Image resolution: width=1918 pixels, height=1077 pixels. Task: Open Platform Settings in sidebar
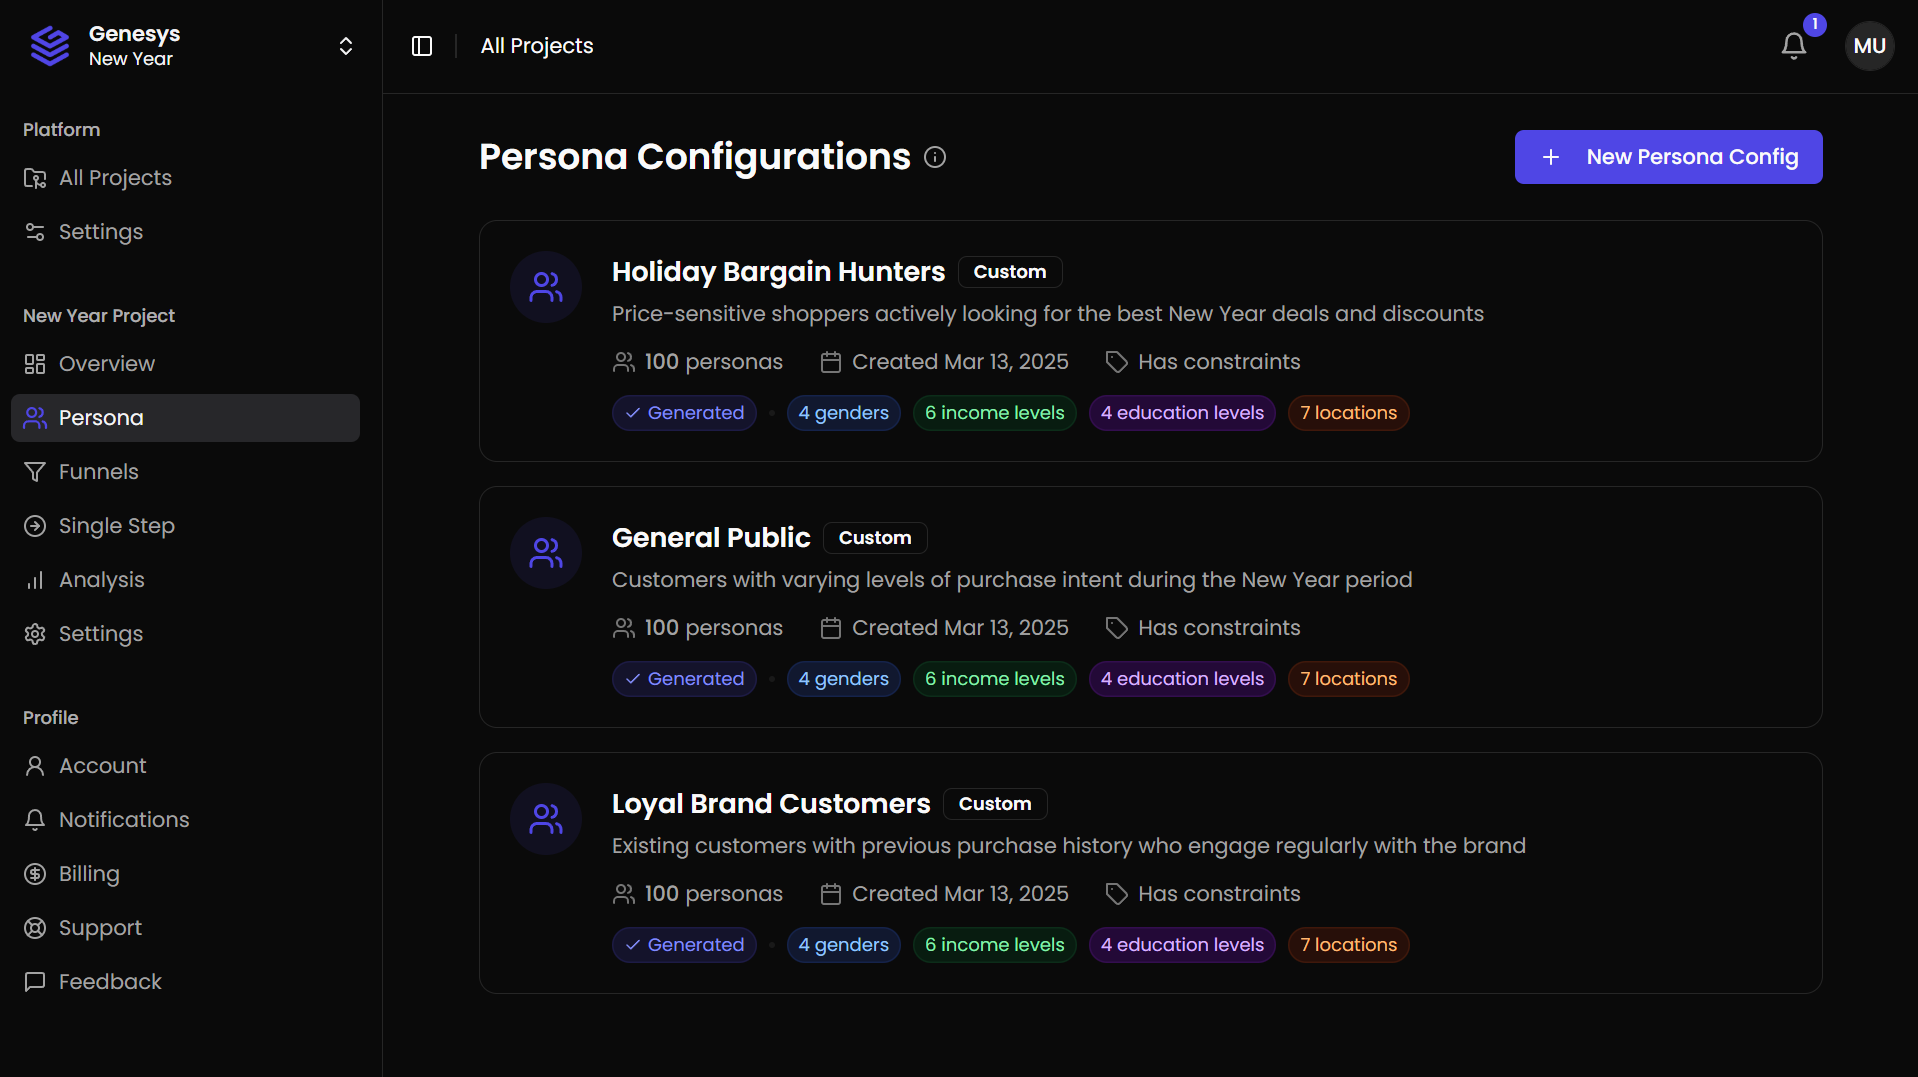click(x=185, y=232)
